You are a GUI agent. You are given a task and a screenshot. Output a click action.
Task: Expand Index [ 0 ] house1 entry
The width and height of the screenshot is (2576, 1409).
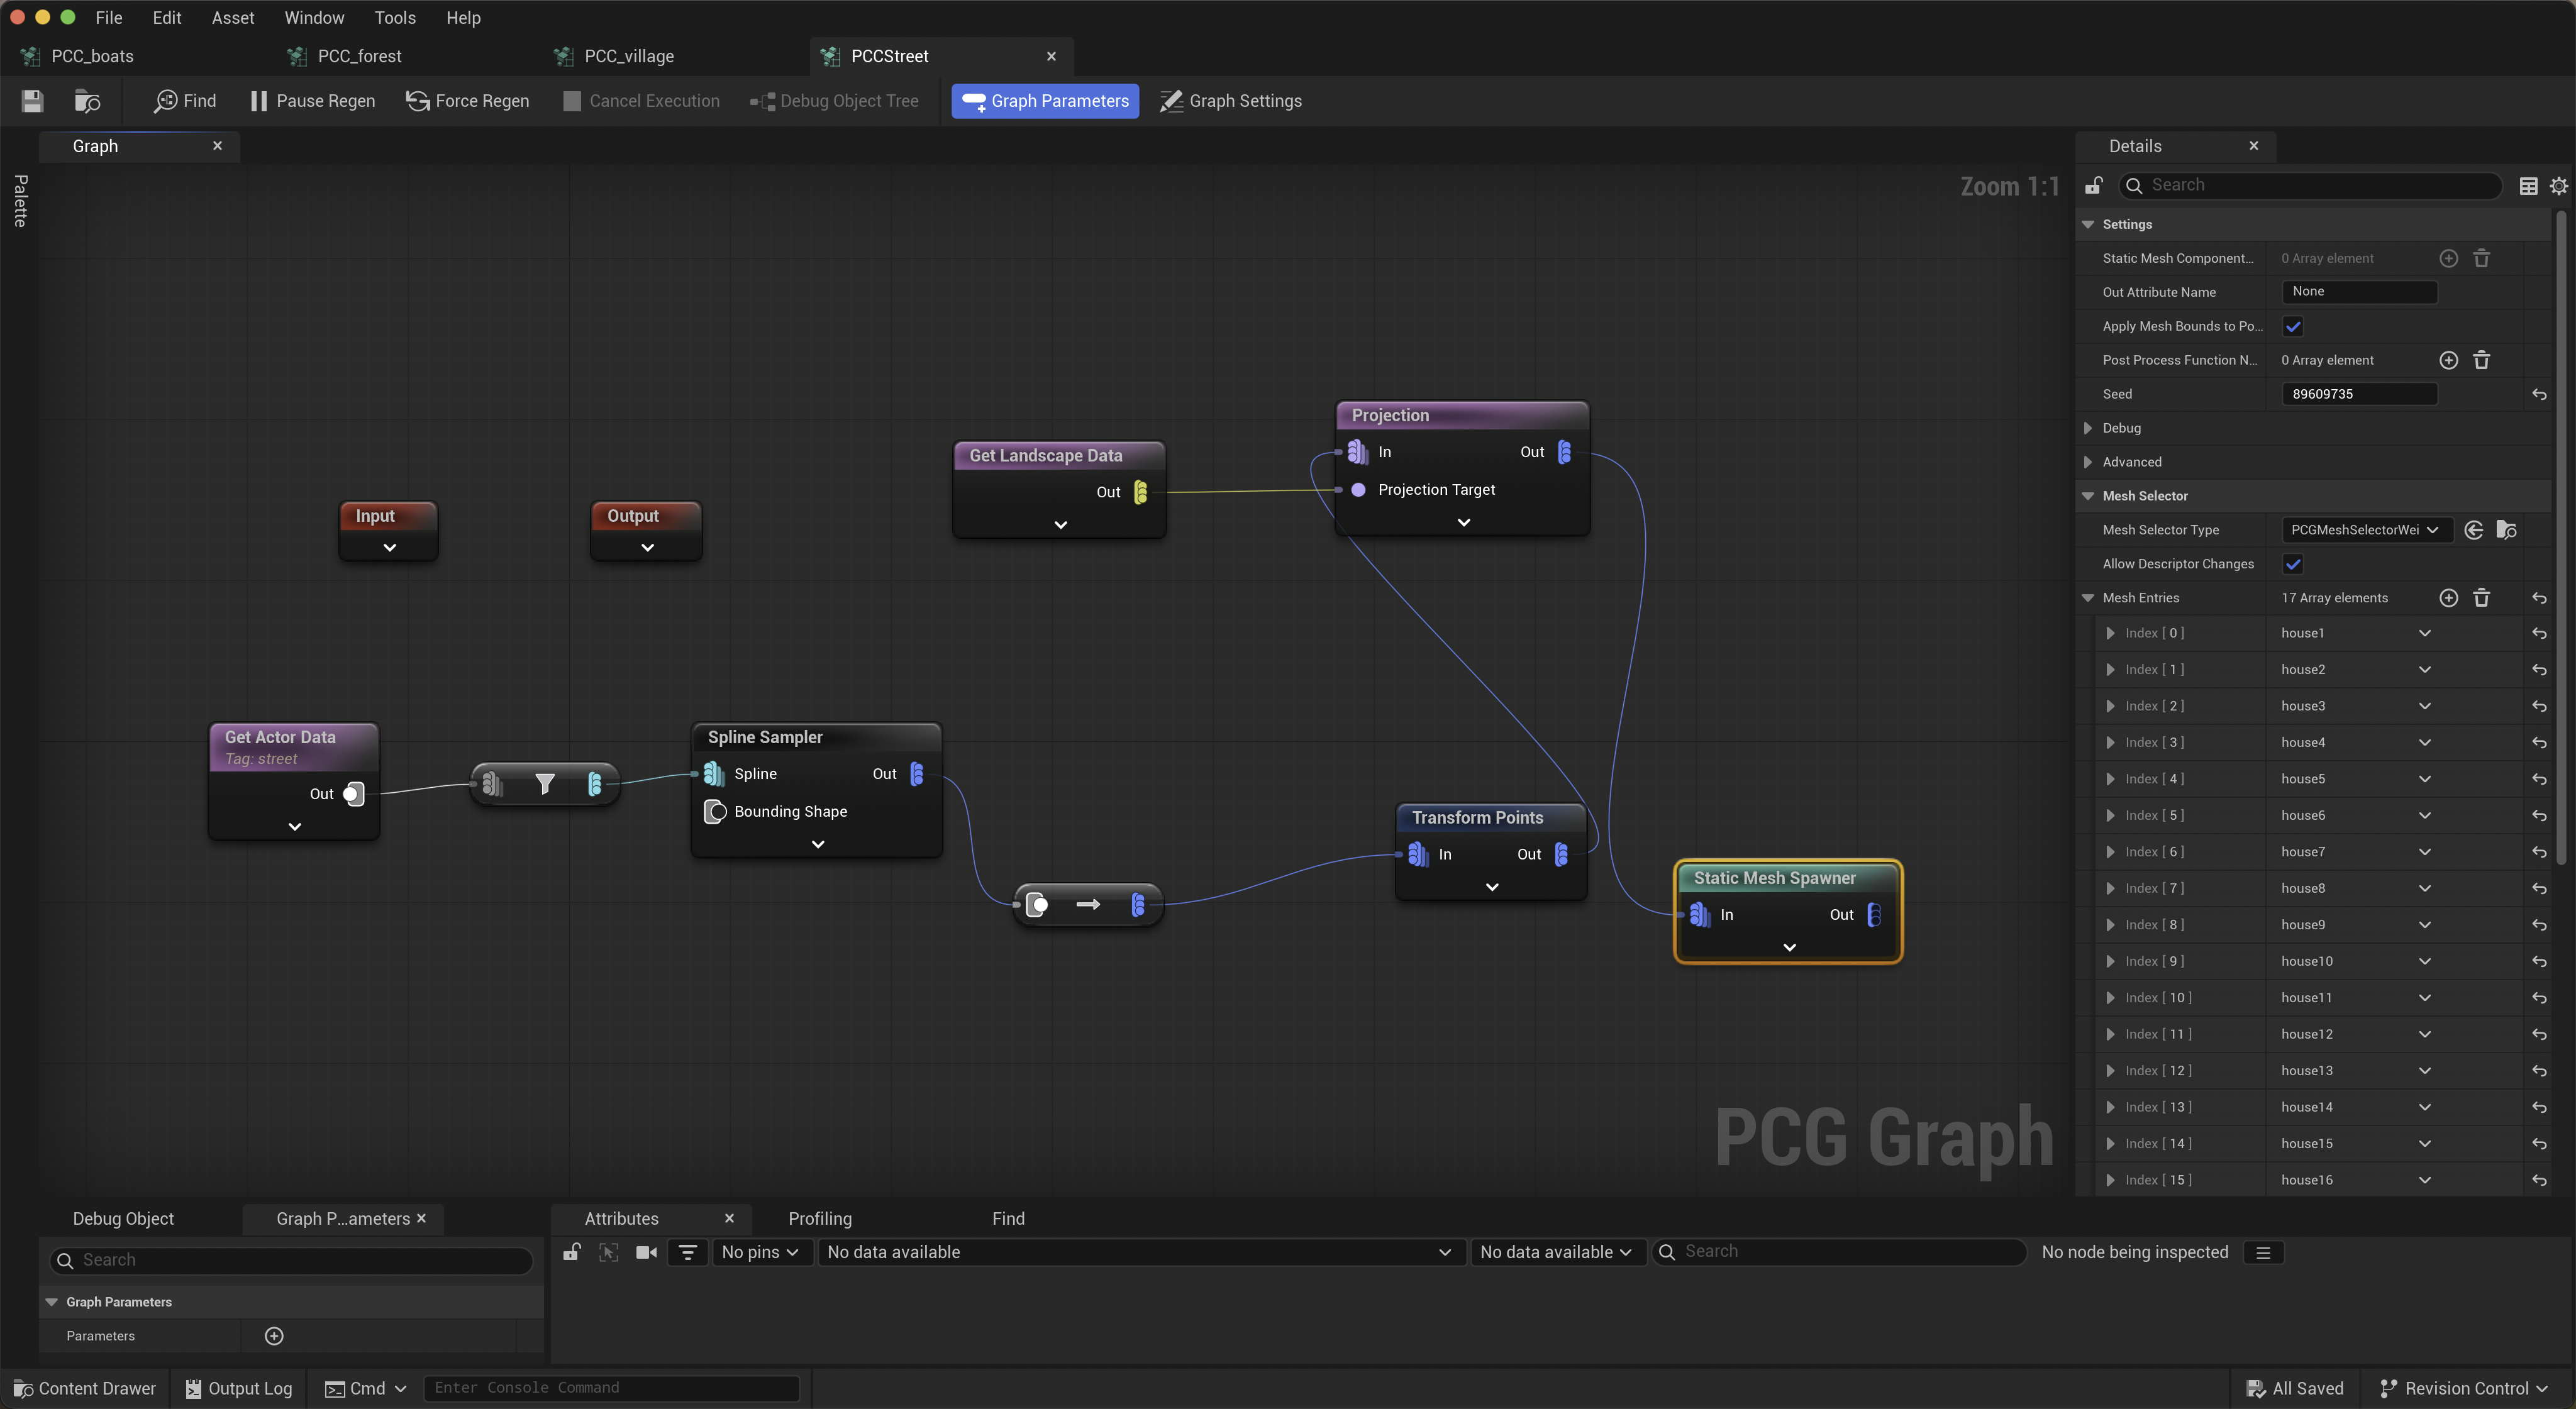(2110, 633)
